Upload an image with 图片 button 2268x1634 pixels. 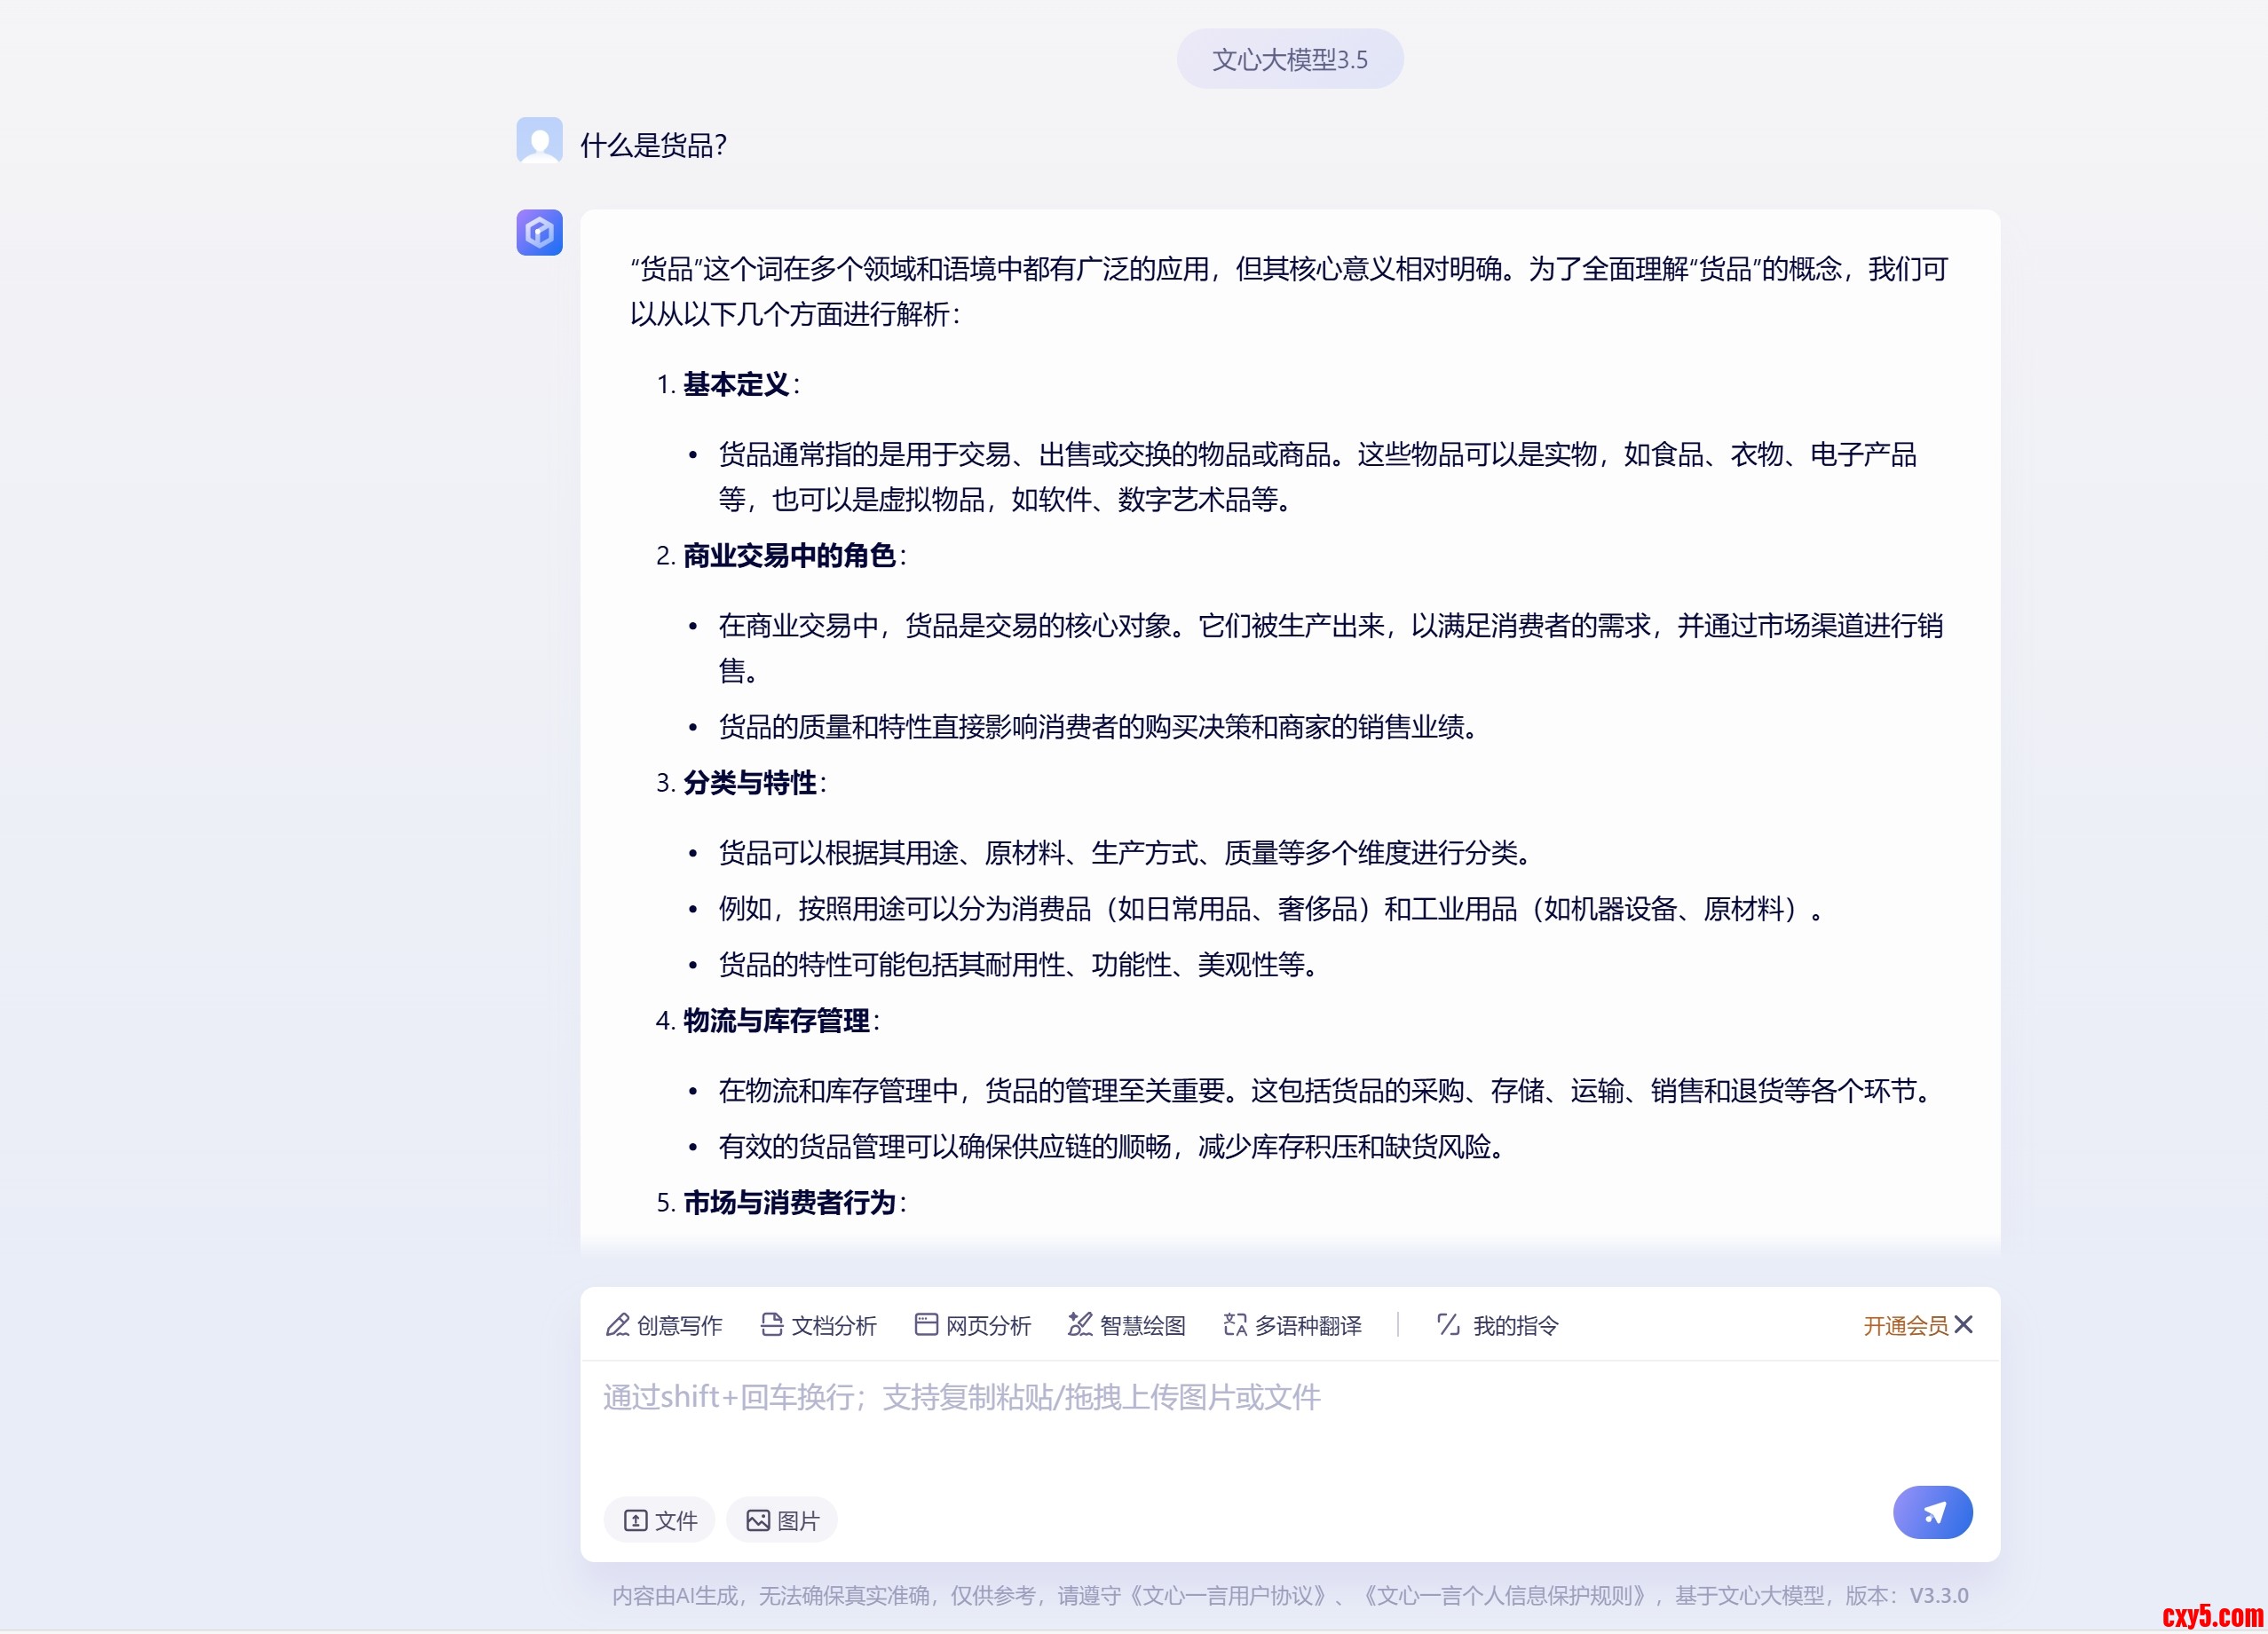(781, 1520)
